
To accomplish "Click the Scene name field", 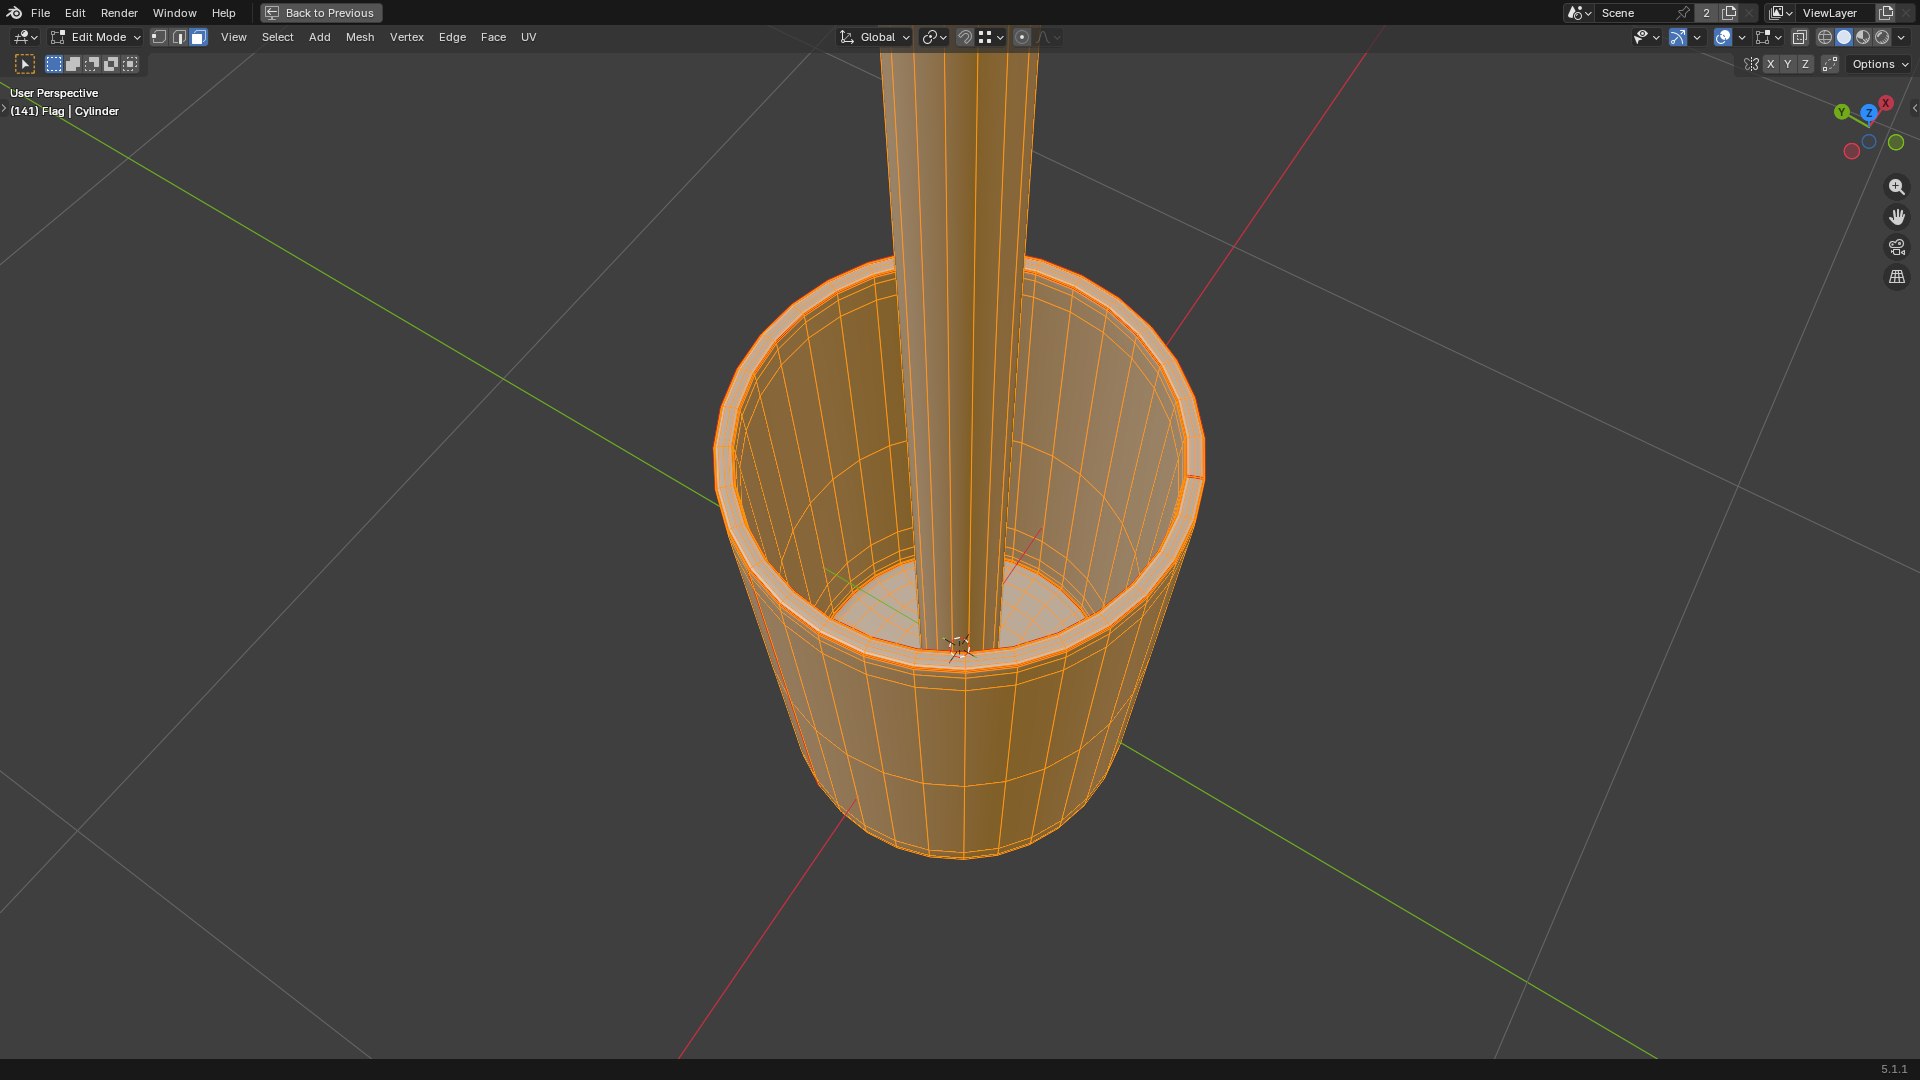I will [1636, 13].
